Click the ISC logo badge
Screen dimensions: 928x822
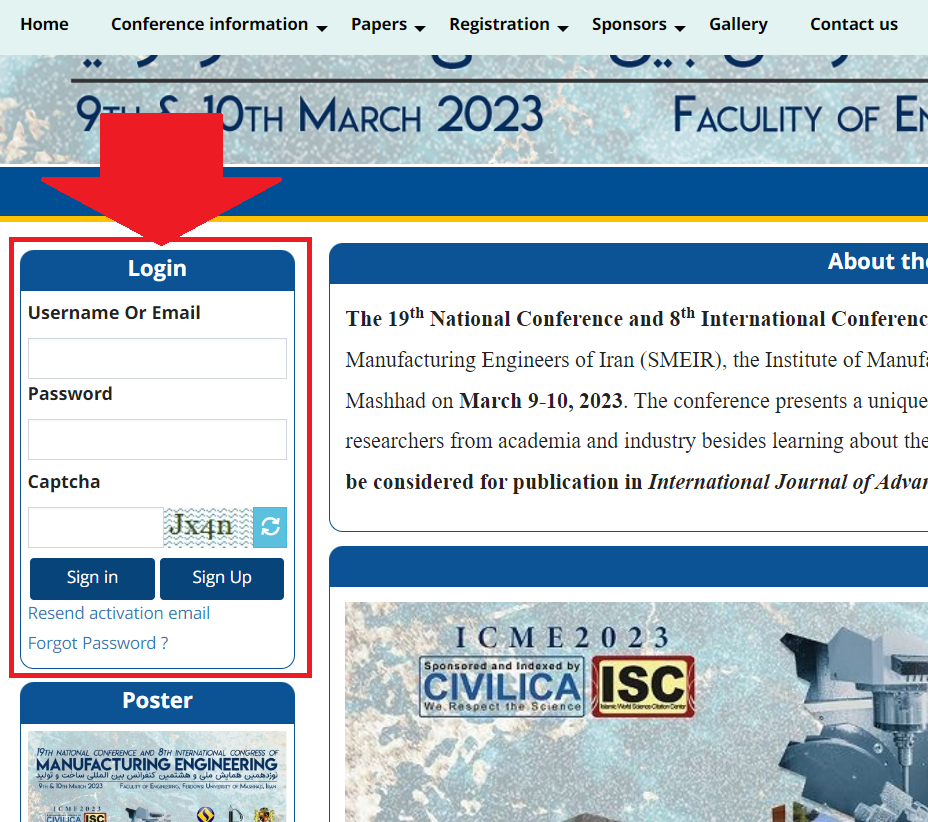643,686
